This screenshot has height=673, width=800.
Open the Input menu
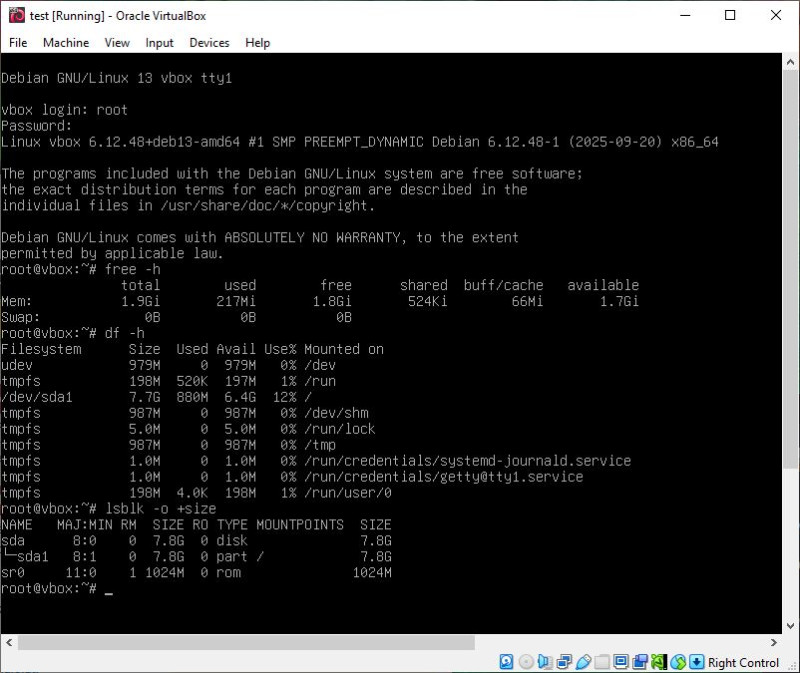point(159,43)
